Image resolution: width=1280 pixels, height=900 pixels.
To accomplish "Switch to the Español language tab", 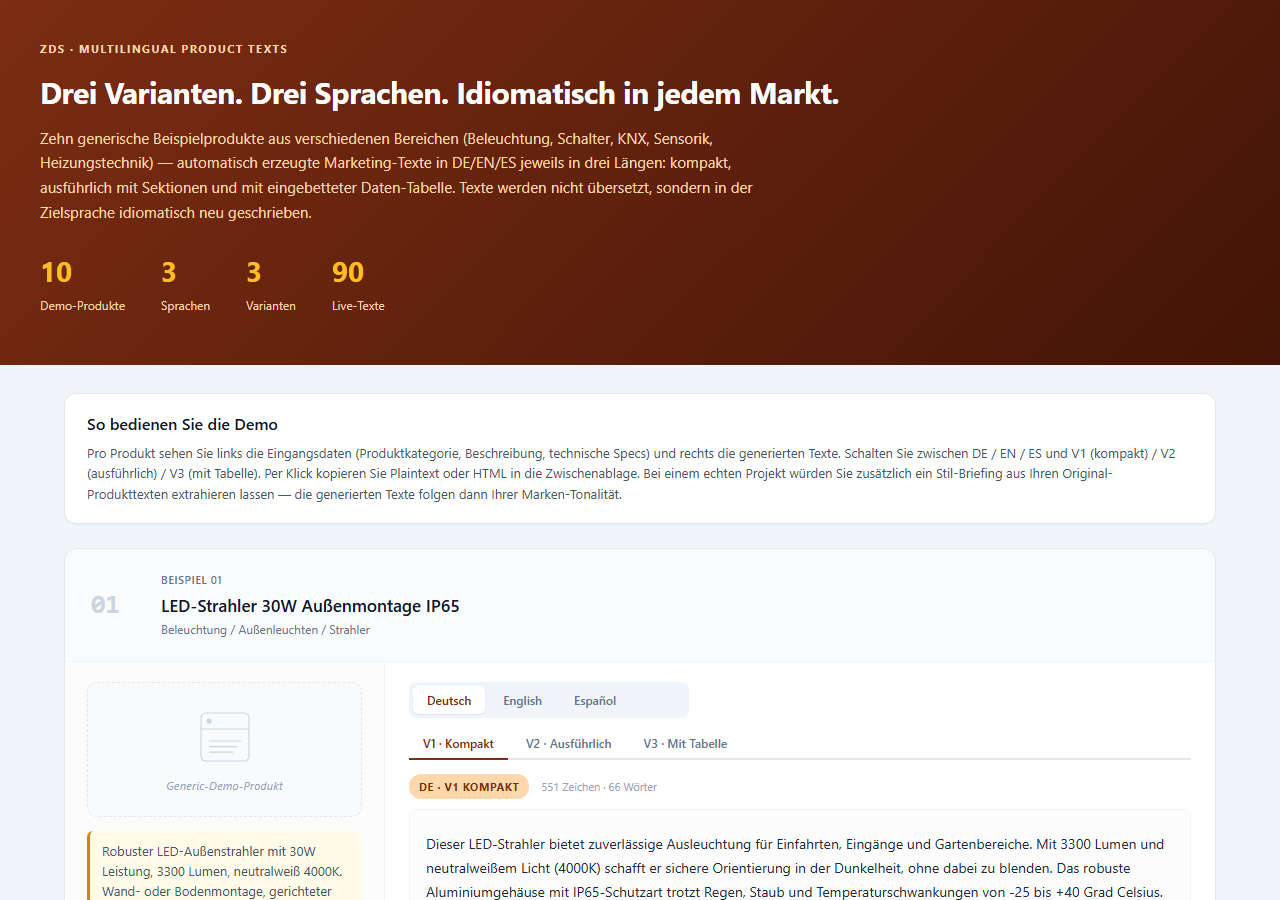I will (595, 700).
